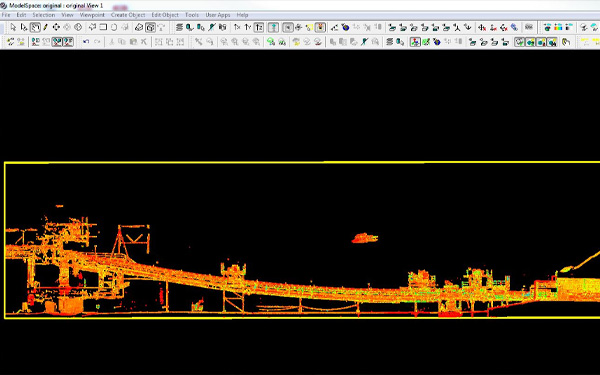This screenshot has width=600, height=375.
Task: Click the blue Undo arrow
Action: (86, 42)
